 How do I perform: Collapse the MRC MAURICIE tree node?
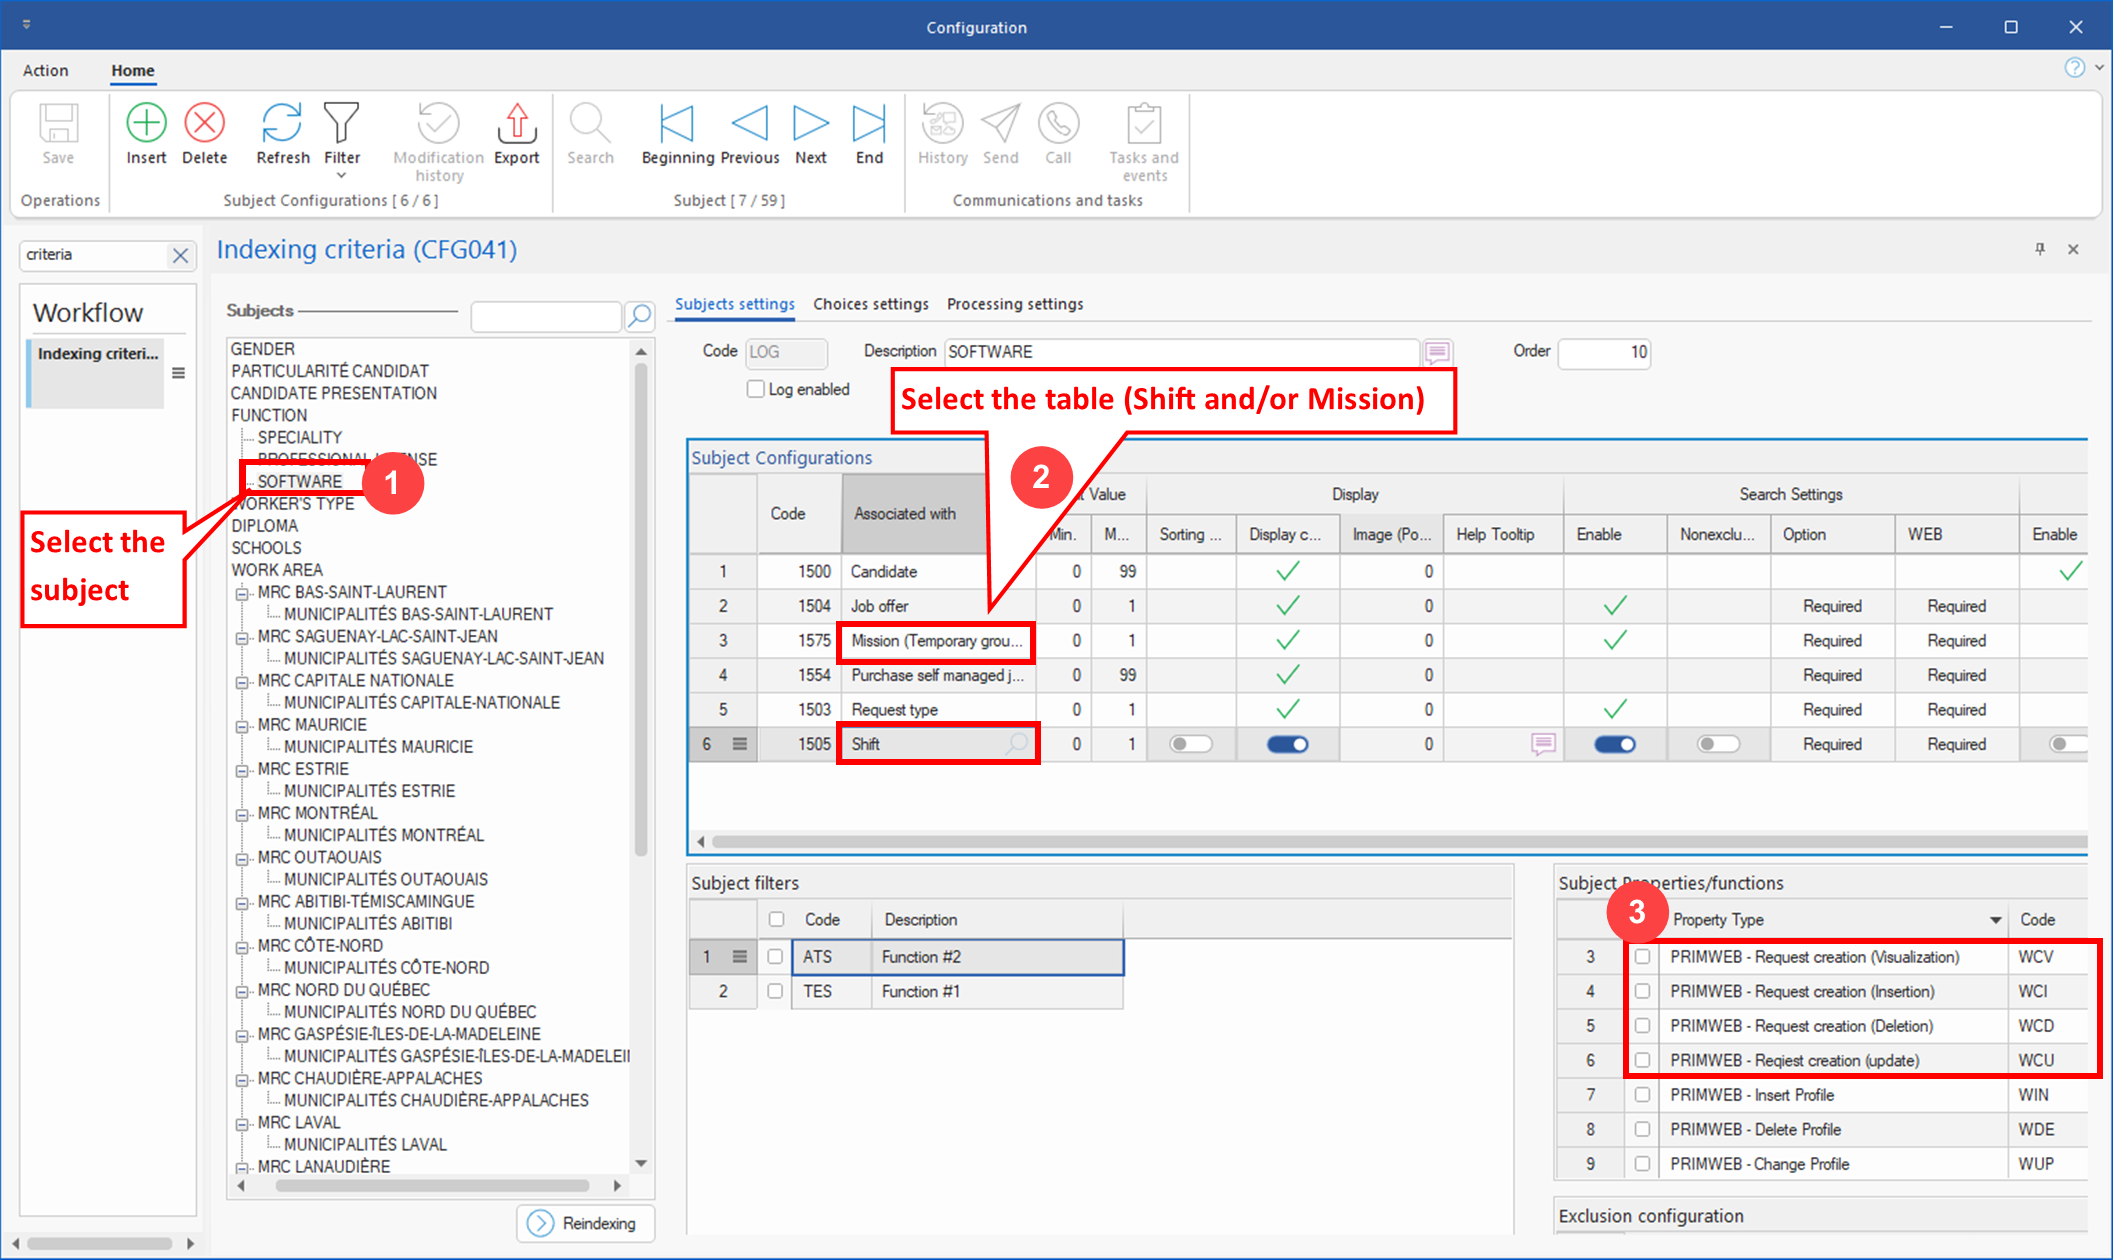[x=242, y=726]
